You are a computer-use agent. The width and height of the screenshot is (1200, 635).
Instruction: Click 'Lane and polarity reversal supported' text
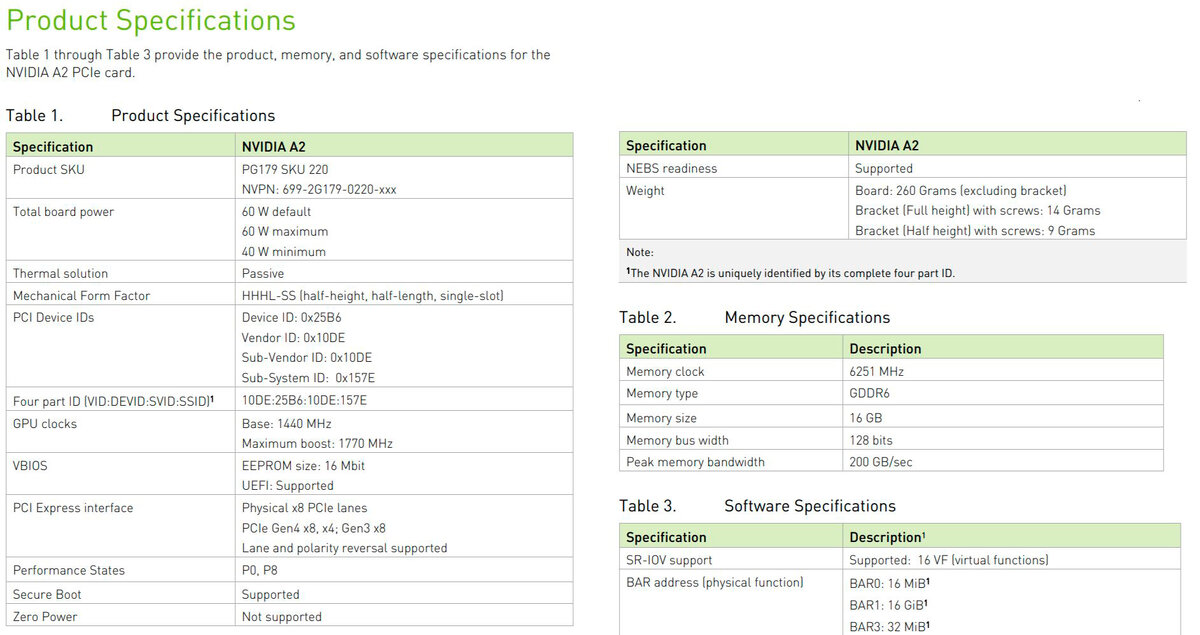point(345,548)
